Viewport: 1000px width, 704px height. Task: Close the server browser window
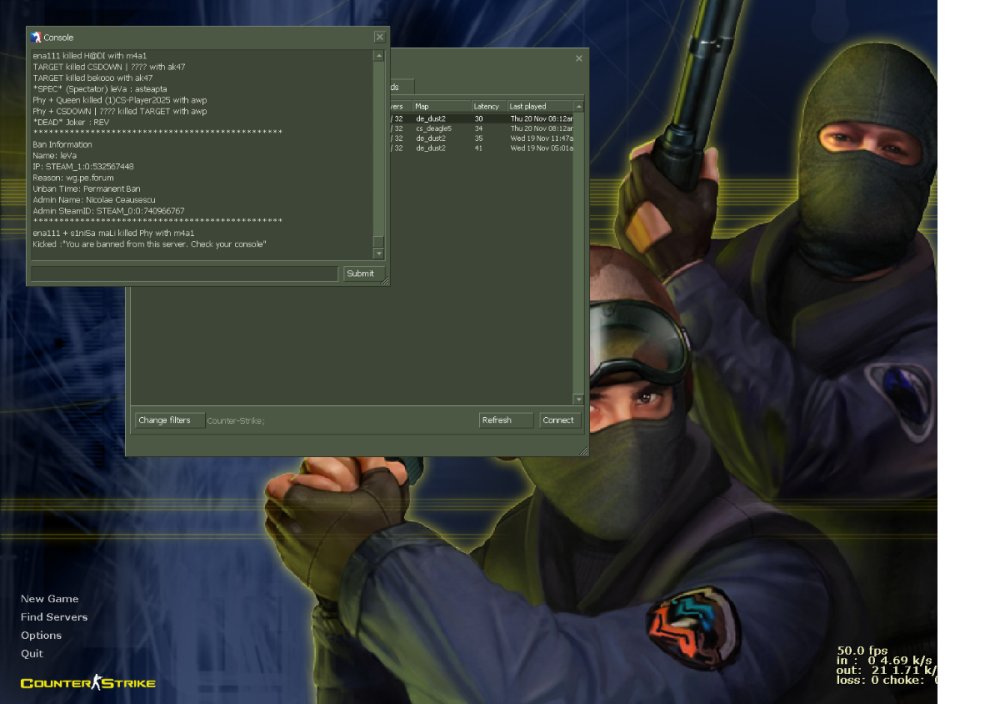578,59
